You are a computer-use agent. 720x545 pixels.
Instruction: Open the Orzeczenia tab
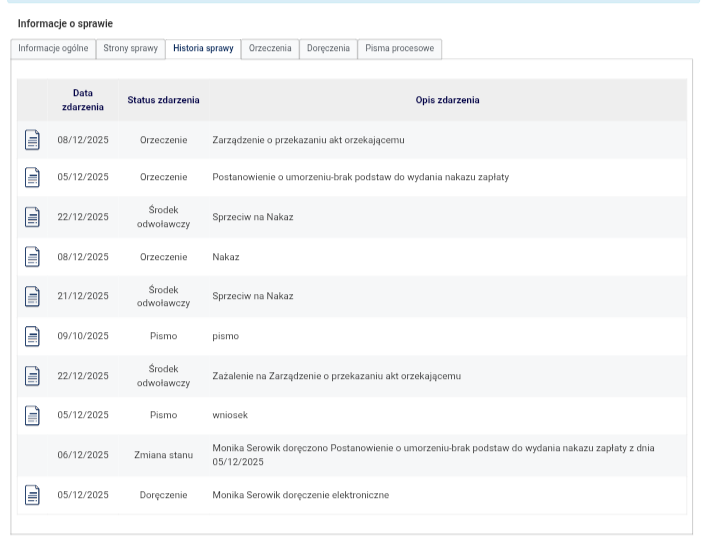tap(270, 49)
